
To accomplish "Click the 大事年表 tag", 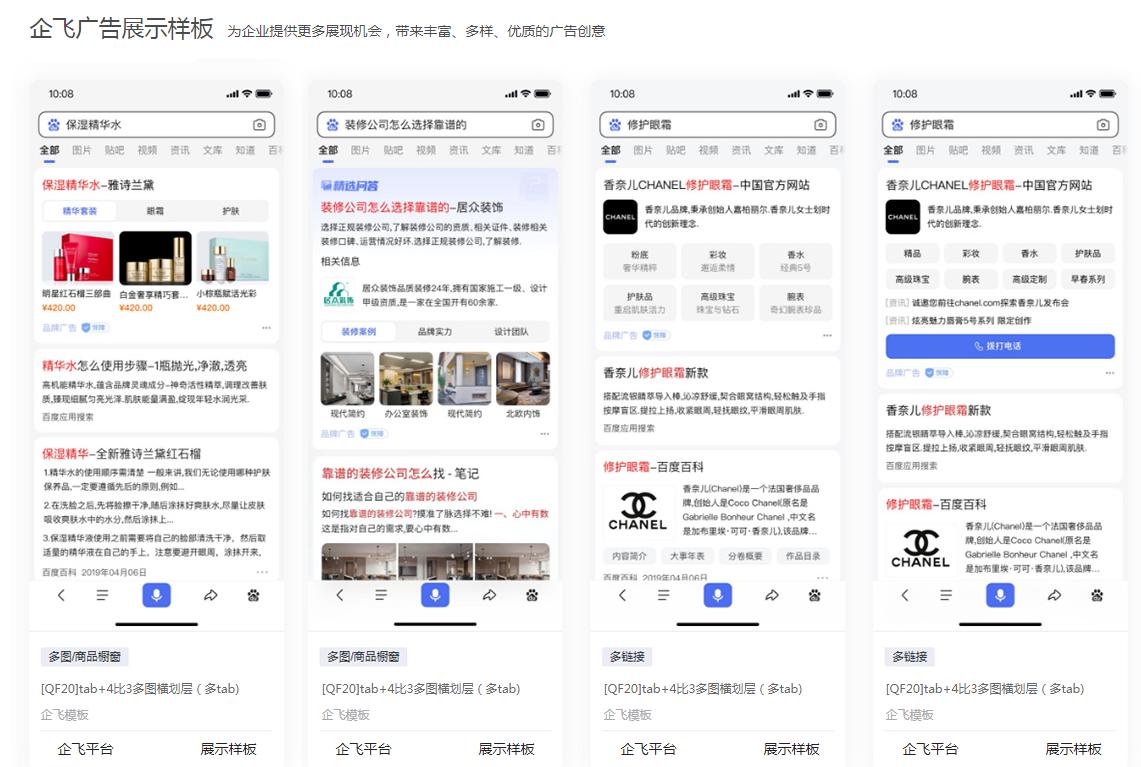I will pos(687,556).
